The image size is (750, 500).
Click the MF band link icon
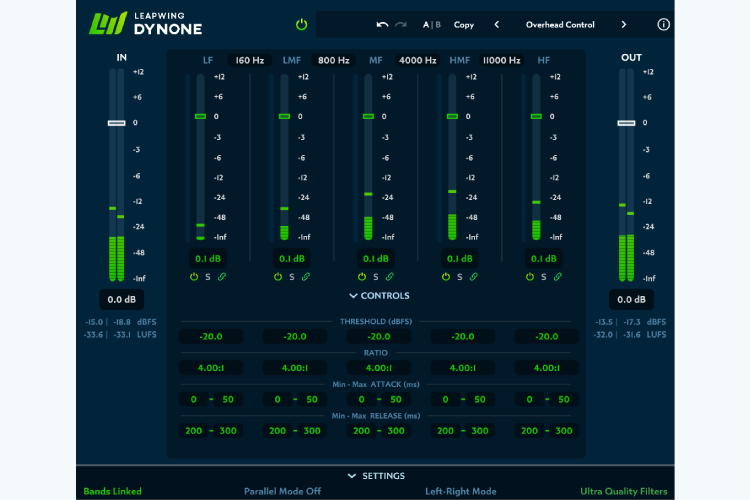pyautogui.click(x=390, y=277)
